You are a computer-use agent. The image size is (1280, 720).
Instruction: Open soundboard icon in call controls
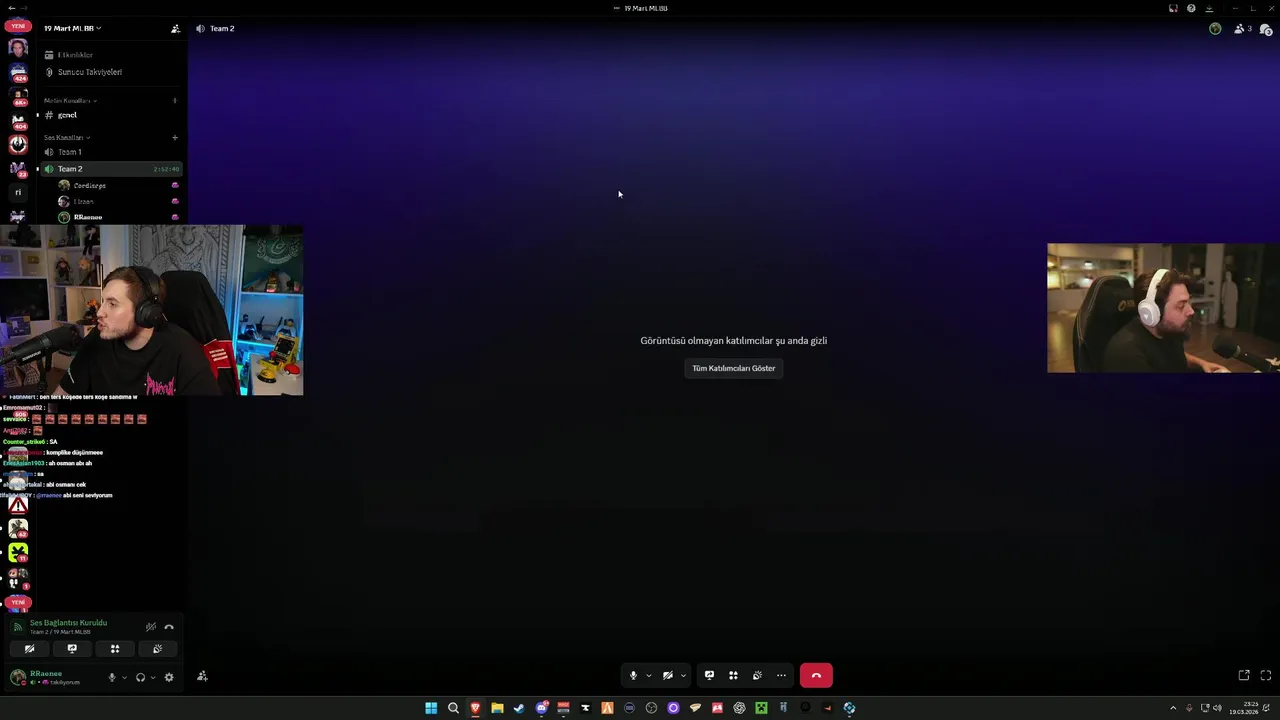point(757,676)
